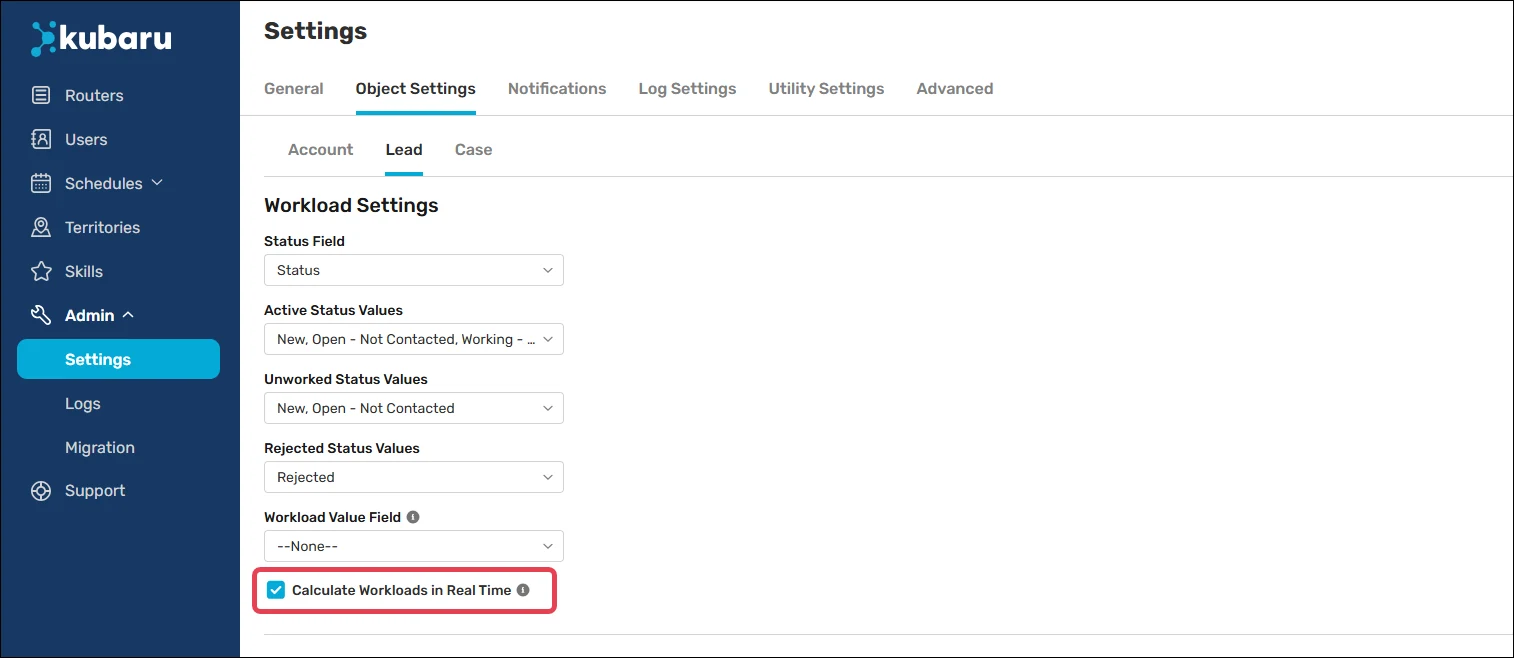Click the kubaru logo
Viewport: 1514px width, 658px height.
101,39
